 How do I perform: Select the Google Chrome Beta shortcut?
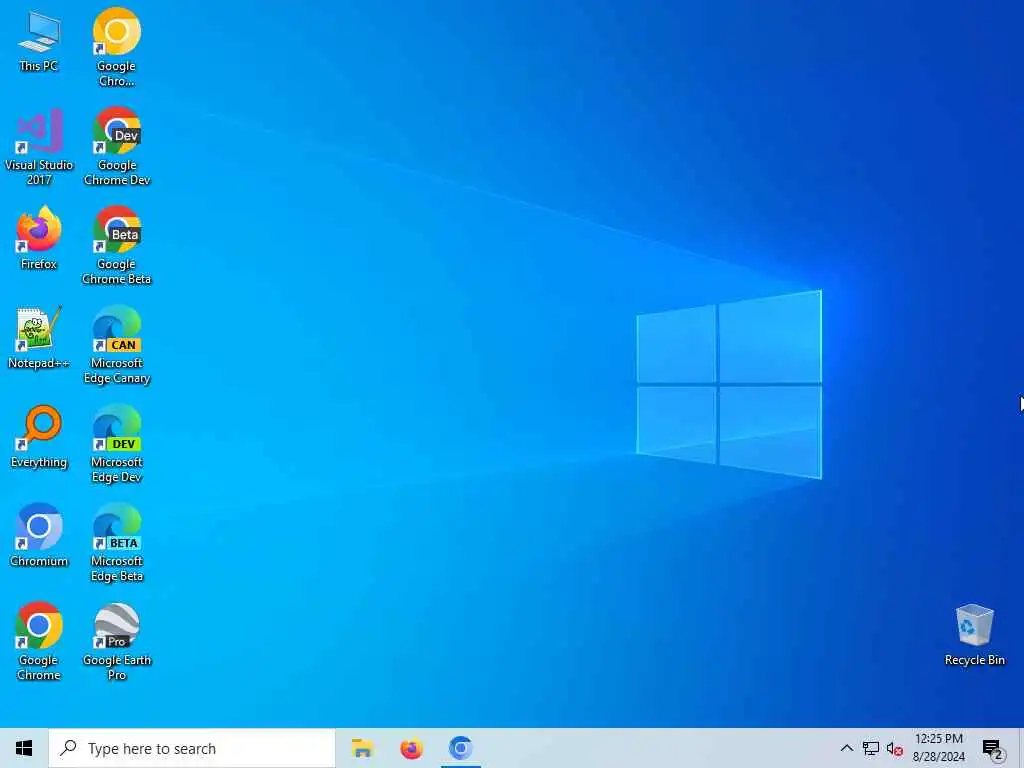click(116, 246)
